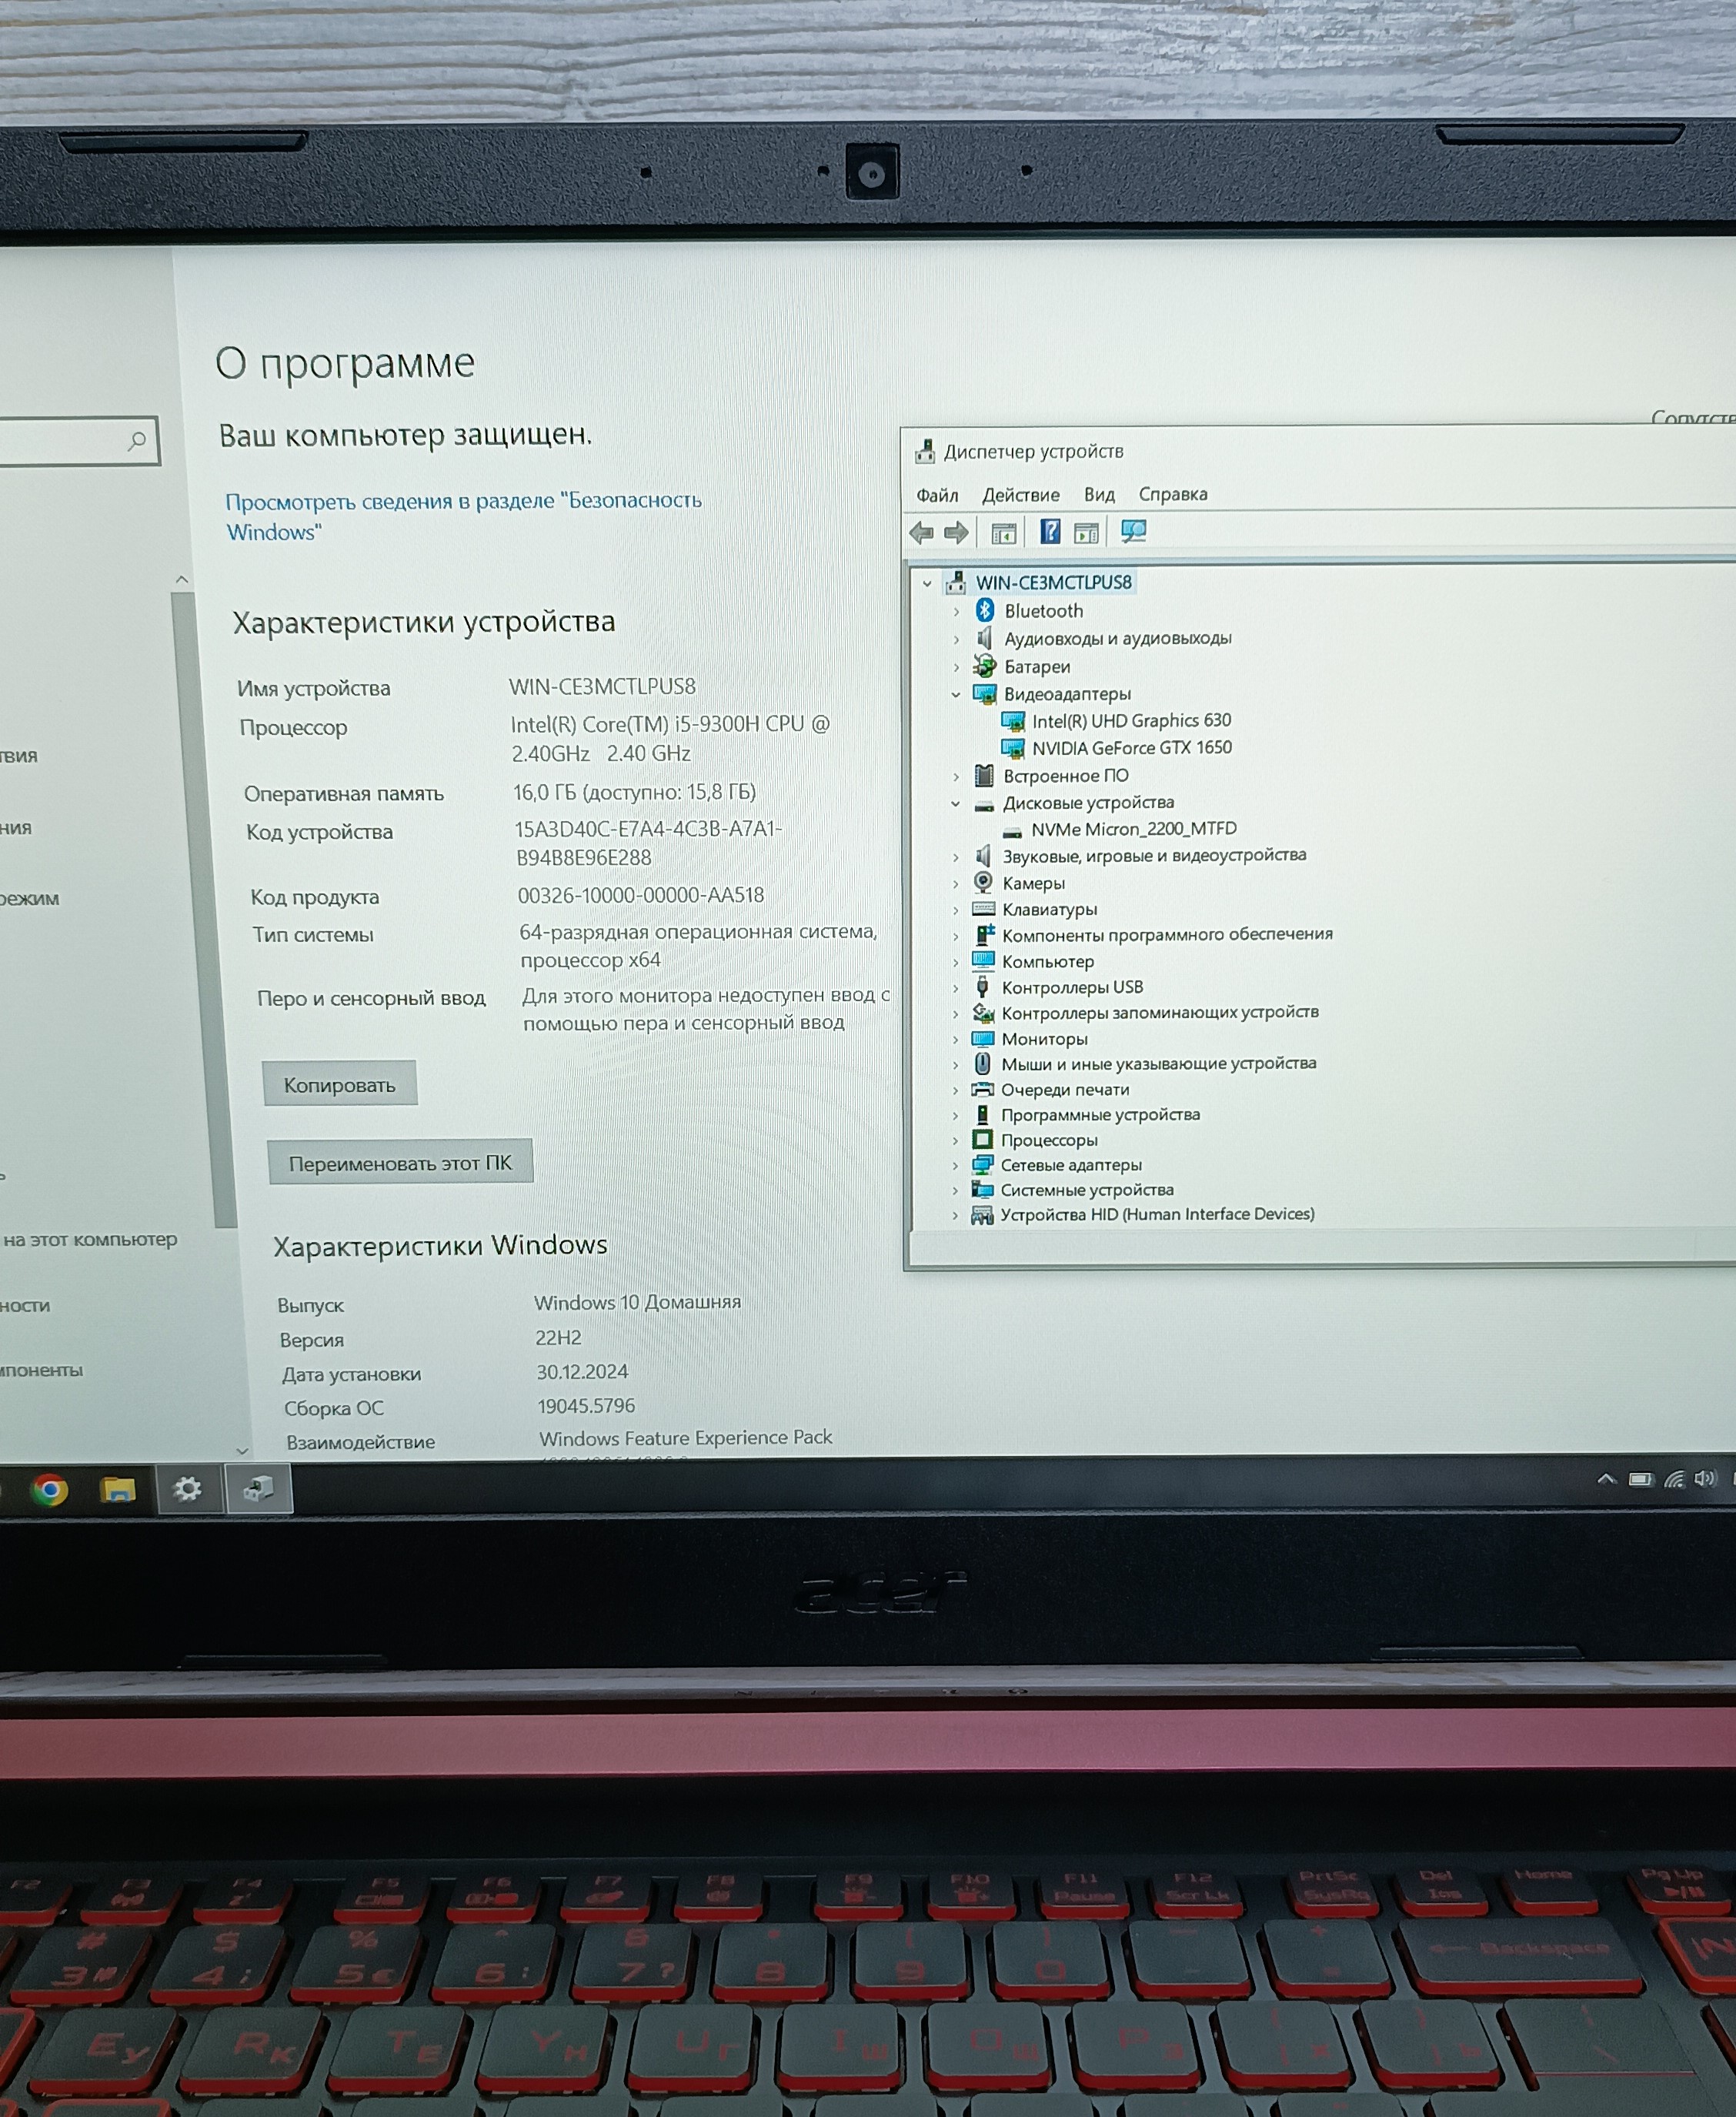This screenshot has width=1736, height=2117.
Task: Click the Back arrow in Device Manager toolbar
Action: click(x=921, y=533)
